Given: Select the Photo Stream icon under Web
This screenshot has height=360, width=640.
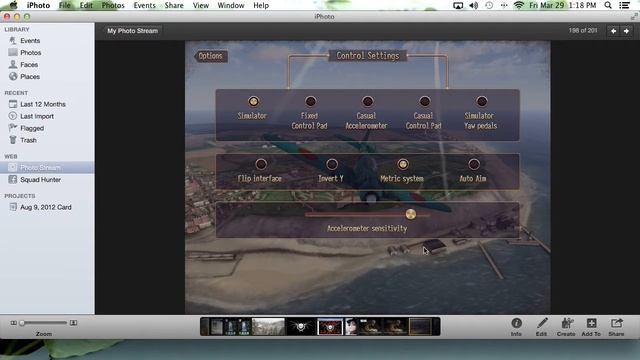Looking at the screenshot, I should [13, 167].
